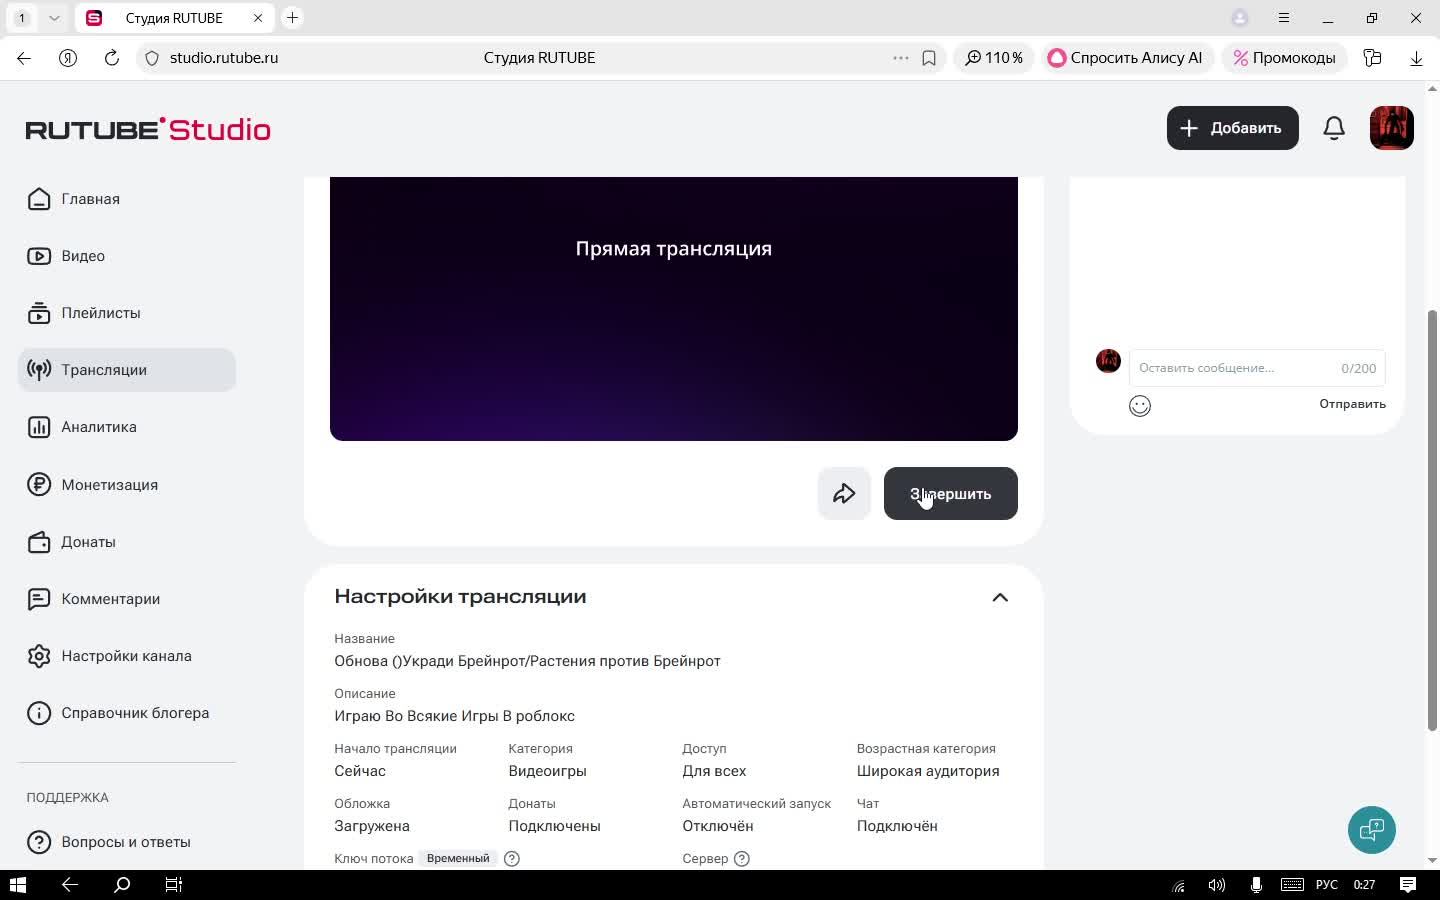Open the Промокоды button
The height and width of the screenshot is (900, 1440).
click(x=1285, y=58)
